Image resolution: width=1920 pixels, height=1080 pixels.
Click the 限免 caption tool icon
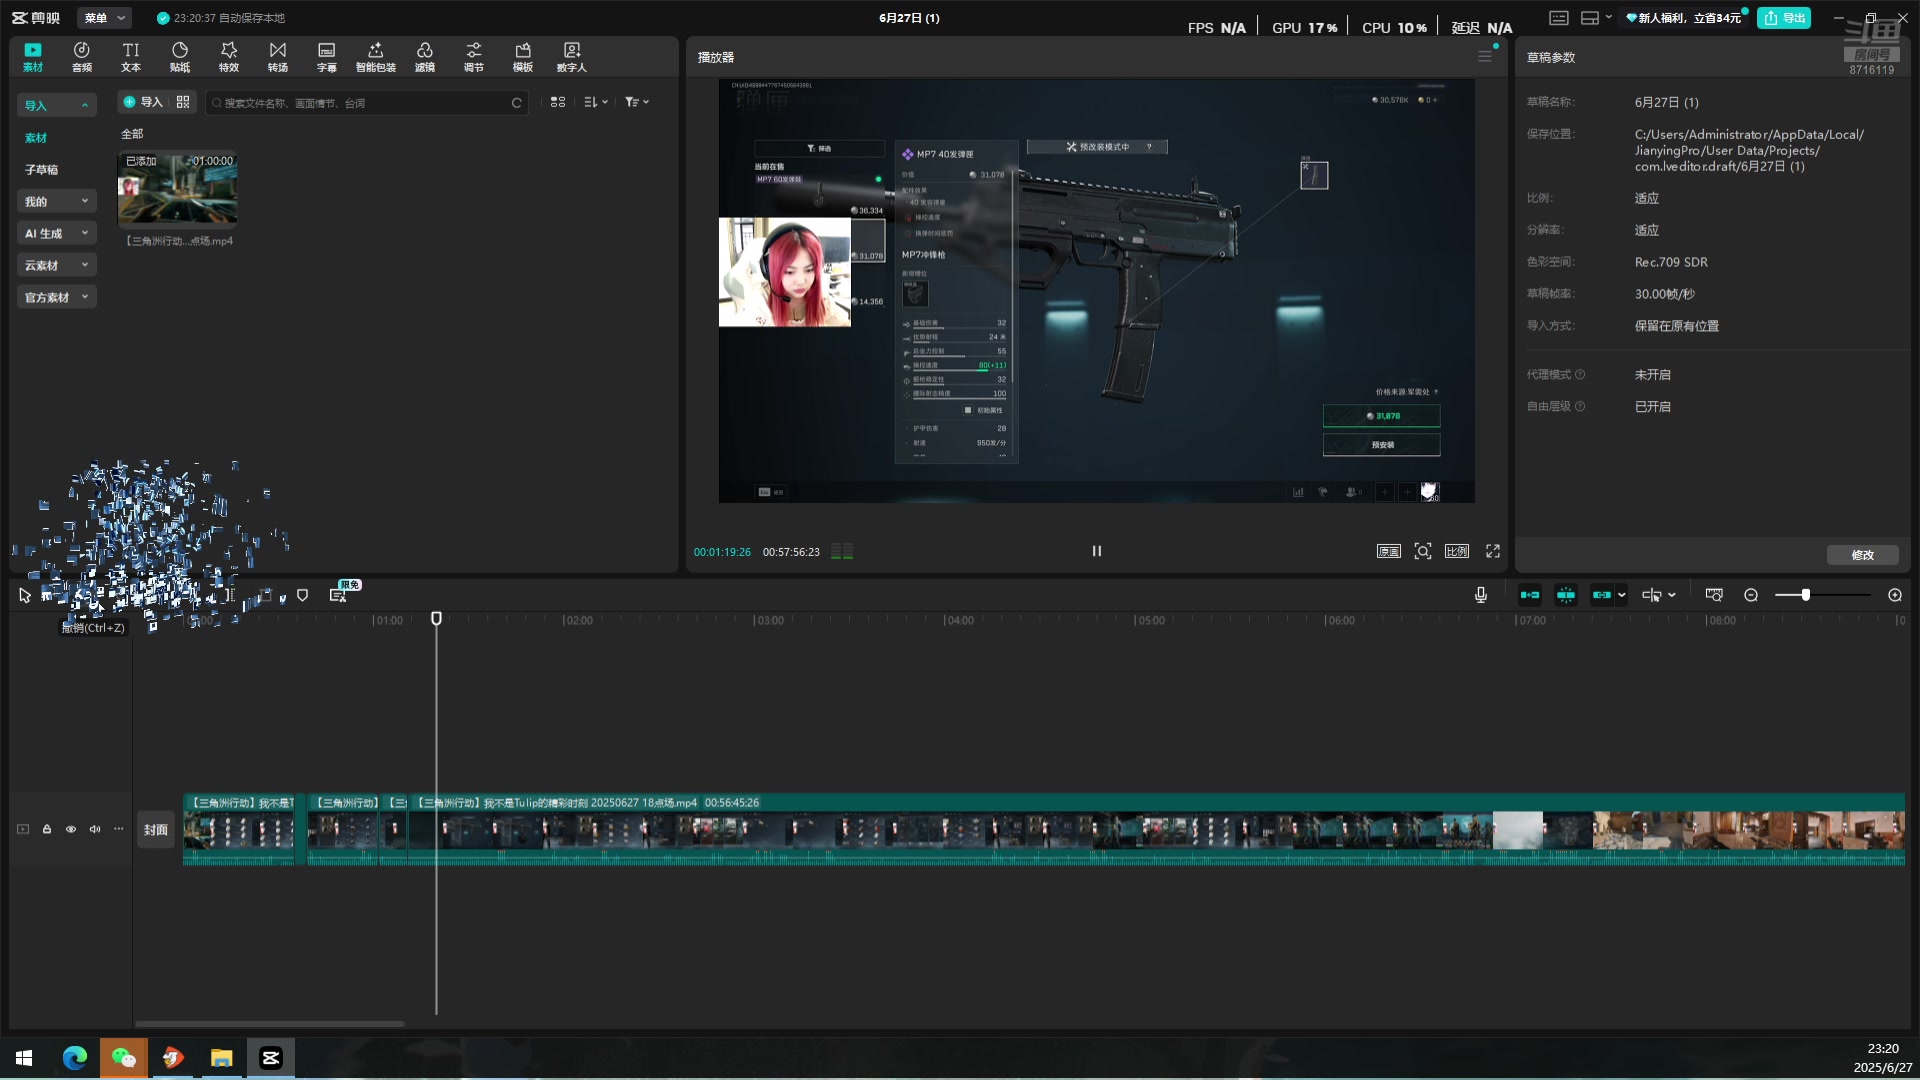(x=339, y=594)
